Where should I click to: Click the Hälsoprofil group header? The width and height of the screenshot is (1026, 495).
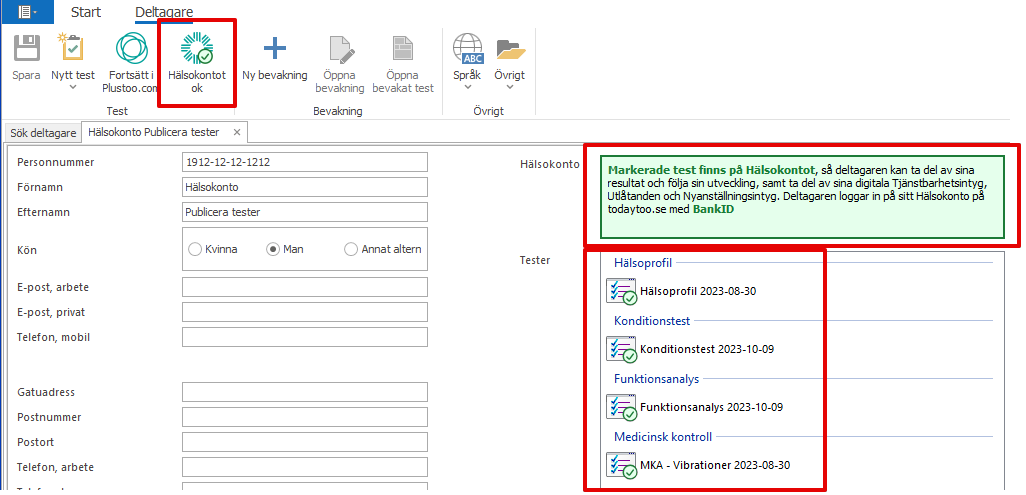(643, 263)
